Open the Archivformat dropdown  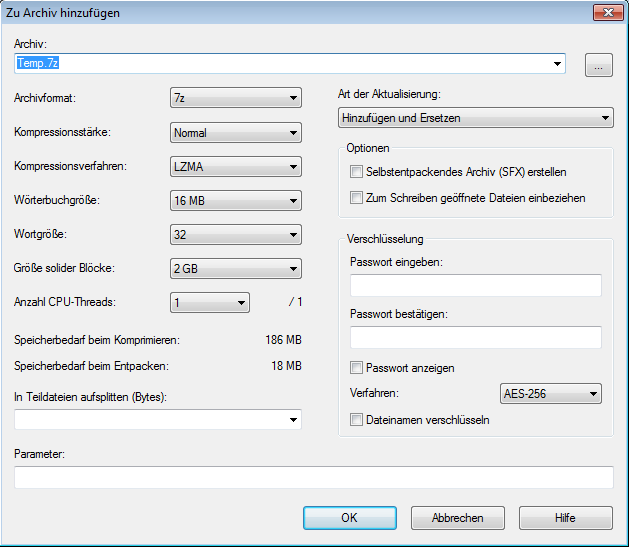[235, 98]
